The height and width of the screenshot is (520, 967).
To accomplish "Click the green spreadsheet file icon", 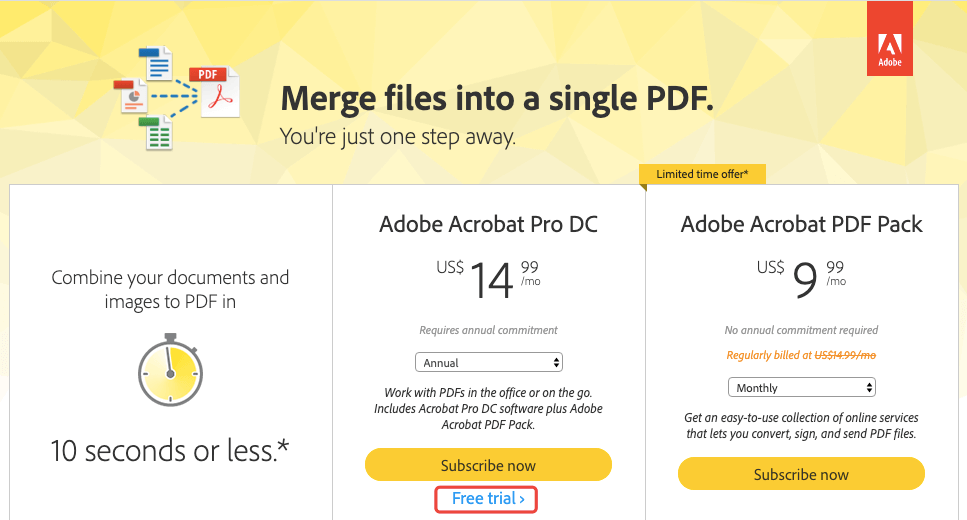I will [157, 133].
